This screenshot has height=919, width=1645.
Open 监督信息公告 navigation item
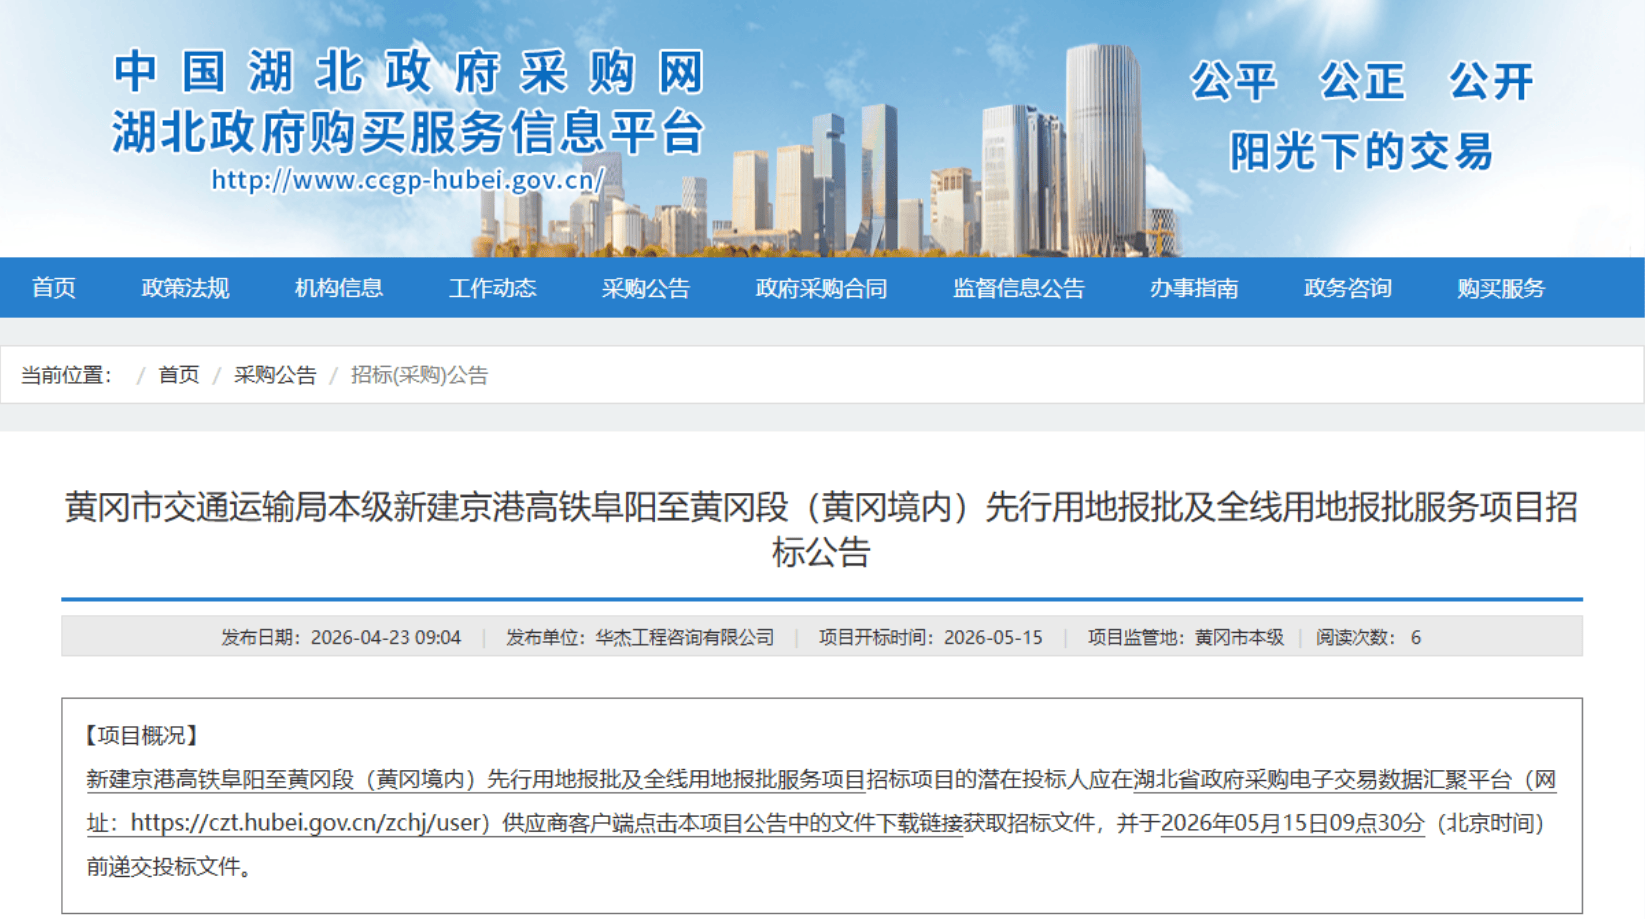(1018, 288)
